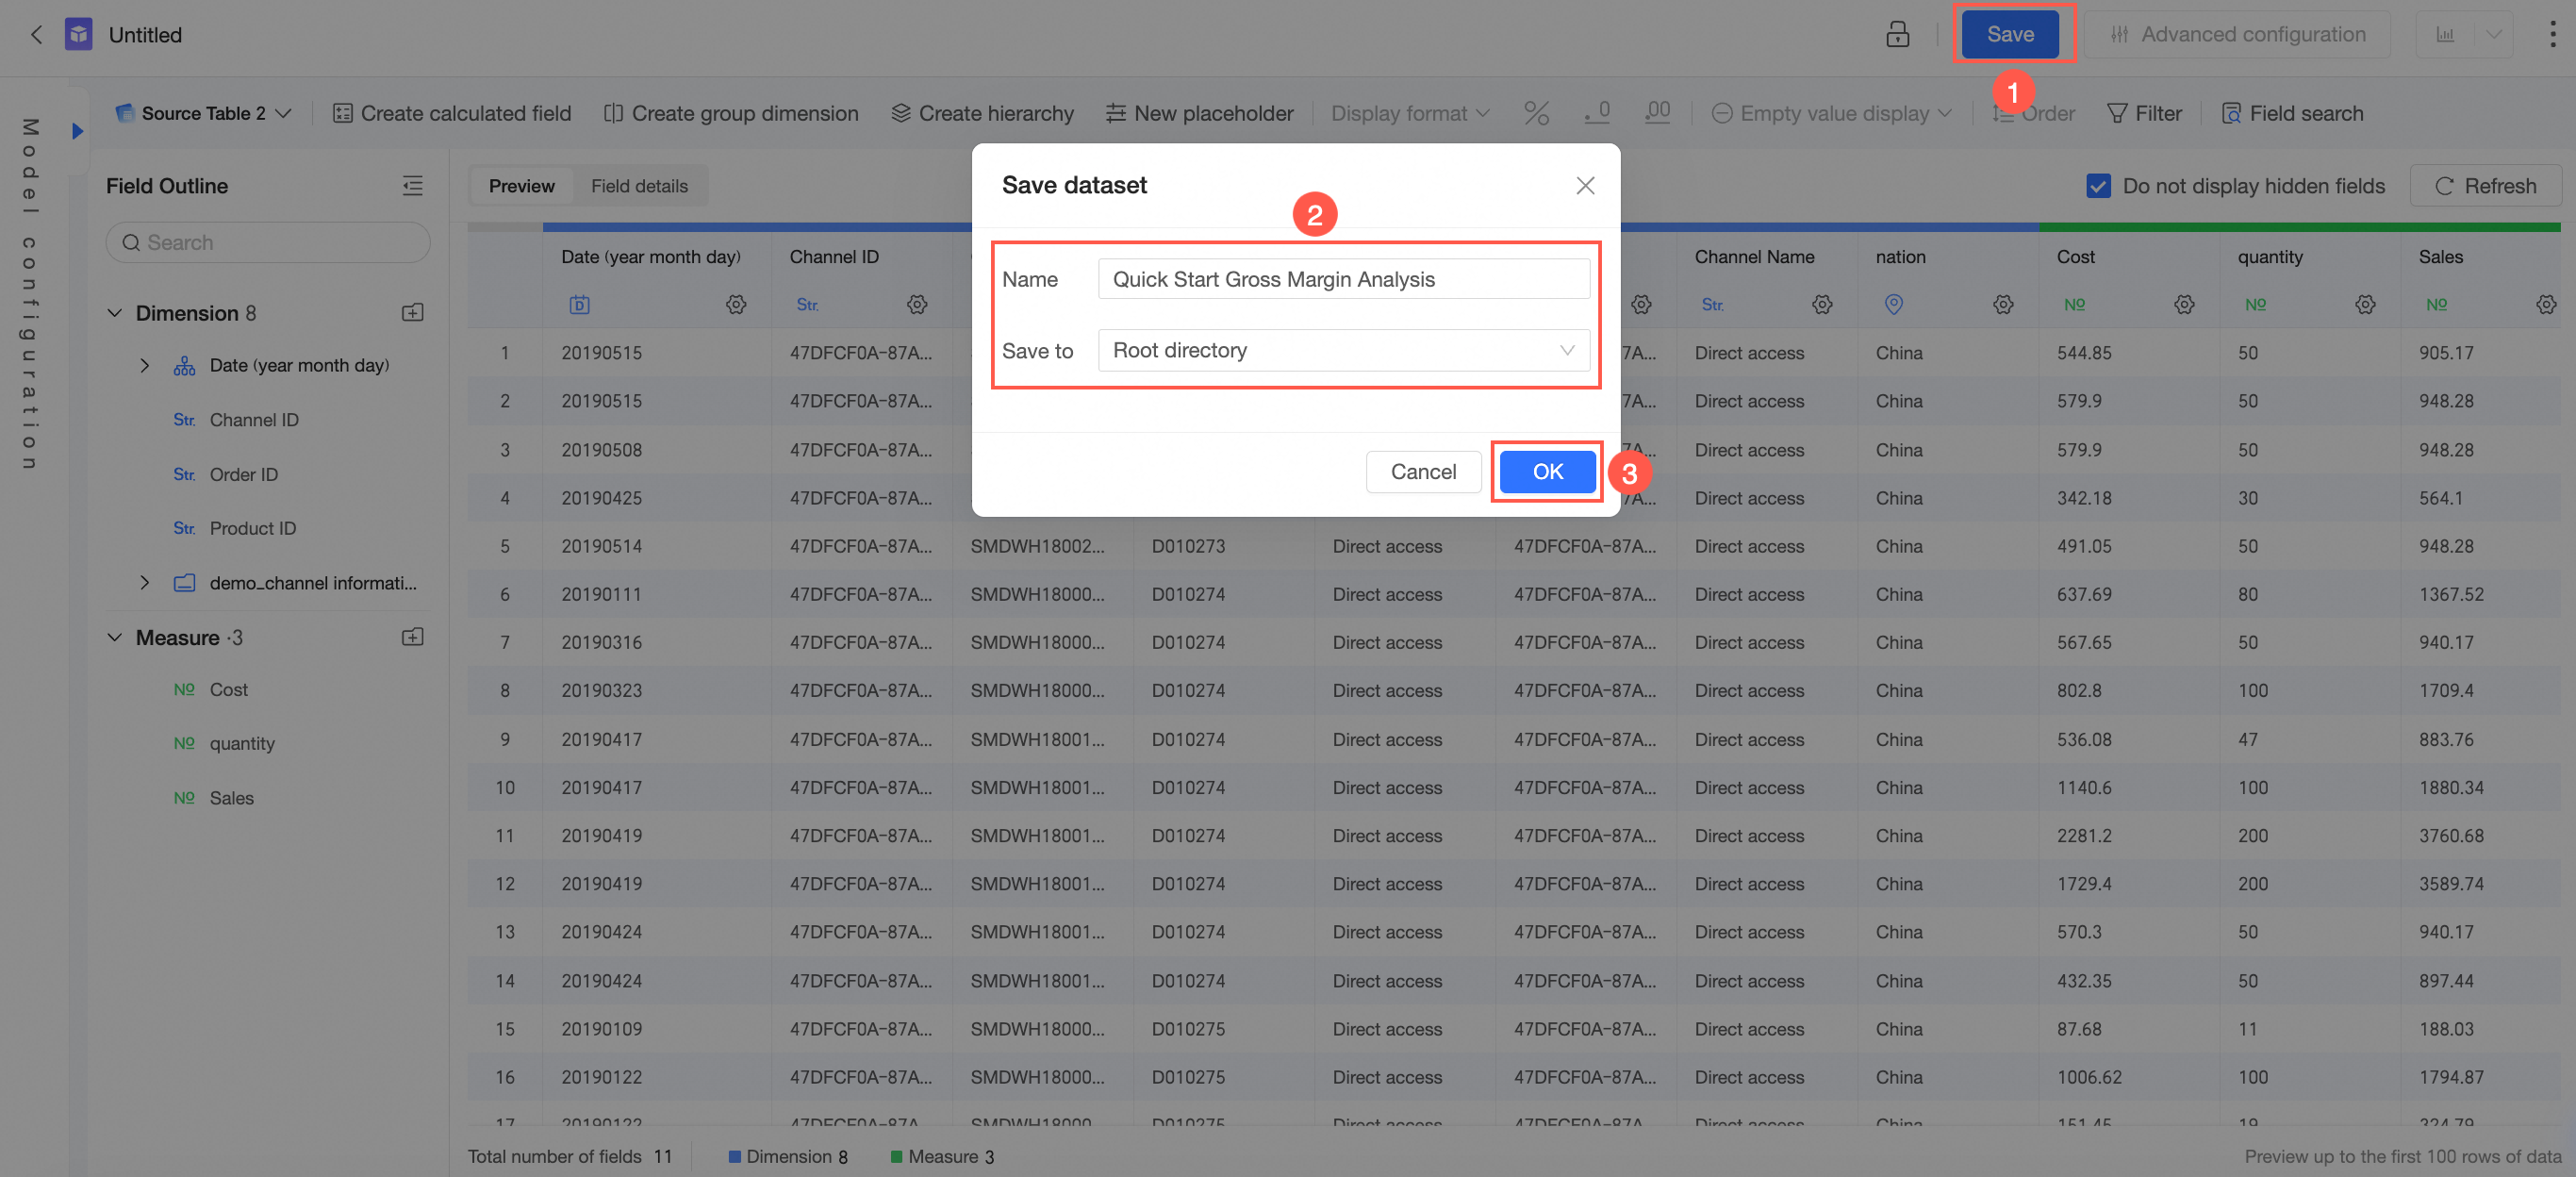Open the Source Table 2 dropdown

204,113
